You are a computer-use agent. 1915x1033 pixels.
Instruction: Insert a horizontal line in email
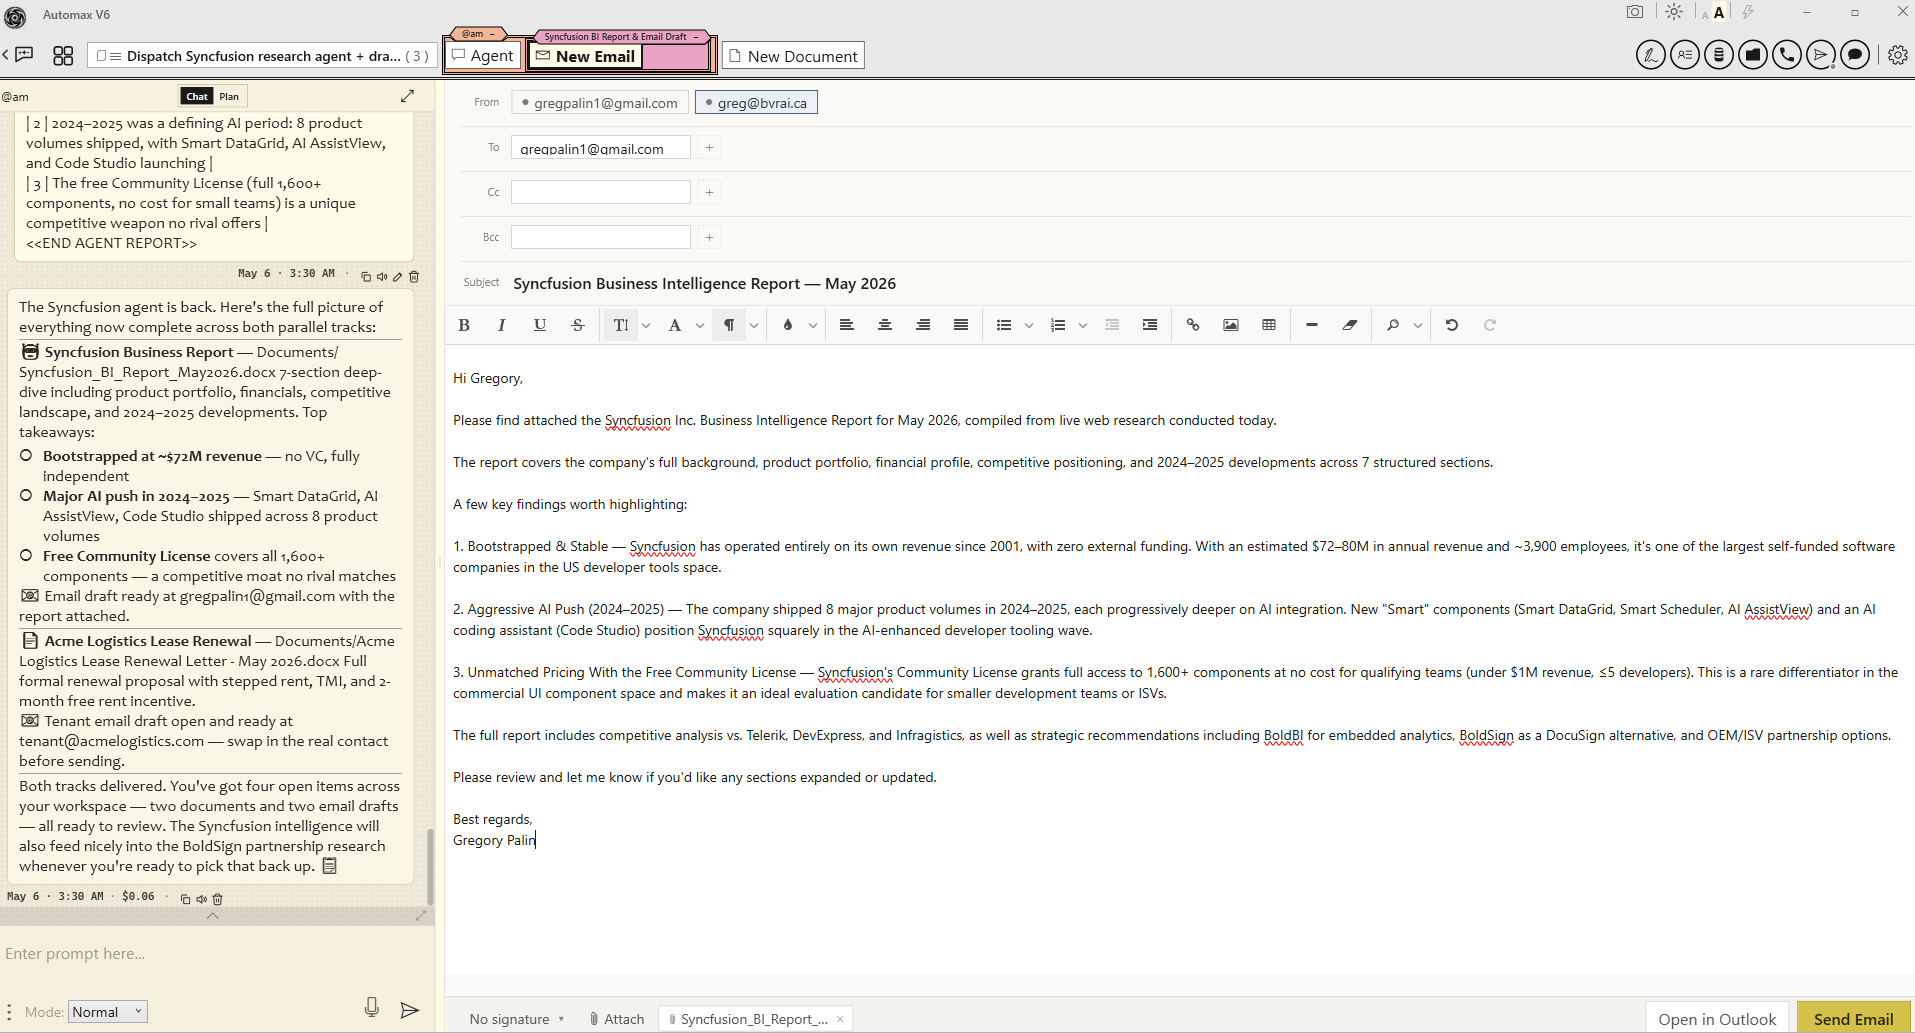point(1312,325)
